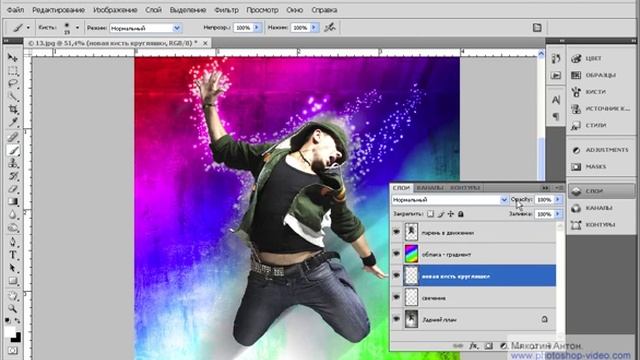Select the Dodge tool
Image resolution: width=640 pixels, height=360 pixels.
pos(13,228)
